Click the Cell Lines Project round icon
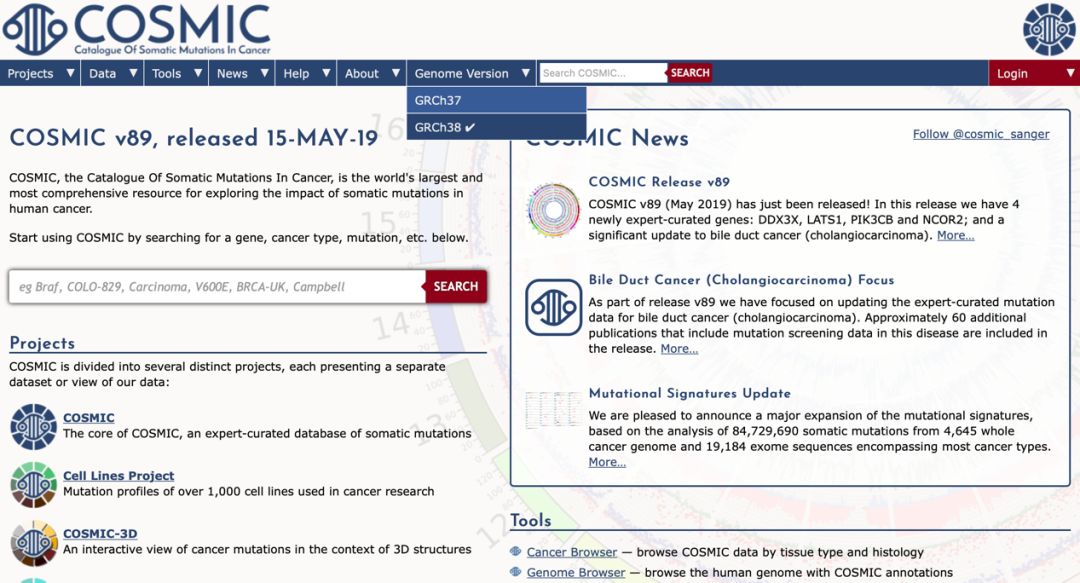The width and height of the screenshot is (1080, 583). click(x=34, y=484)
